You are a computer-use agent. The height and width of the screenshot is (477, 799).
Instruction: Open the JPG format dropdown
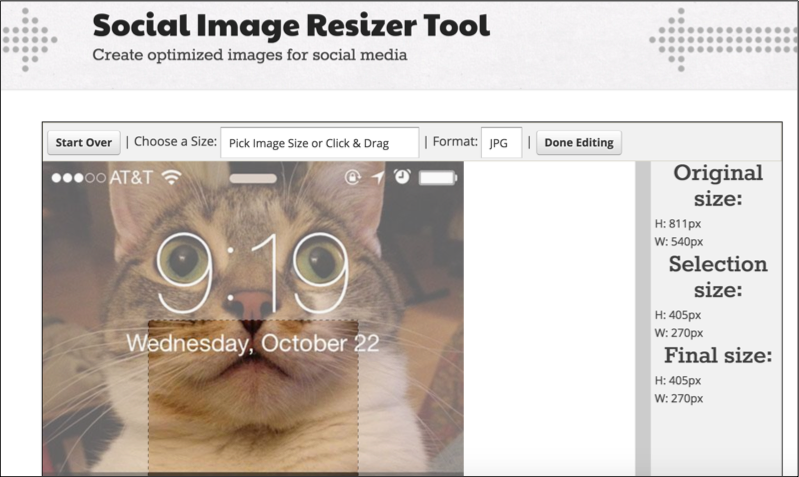tap(501, 143)
